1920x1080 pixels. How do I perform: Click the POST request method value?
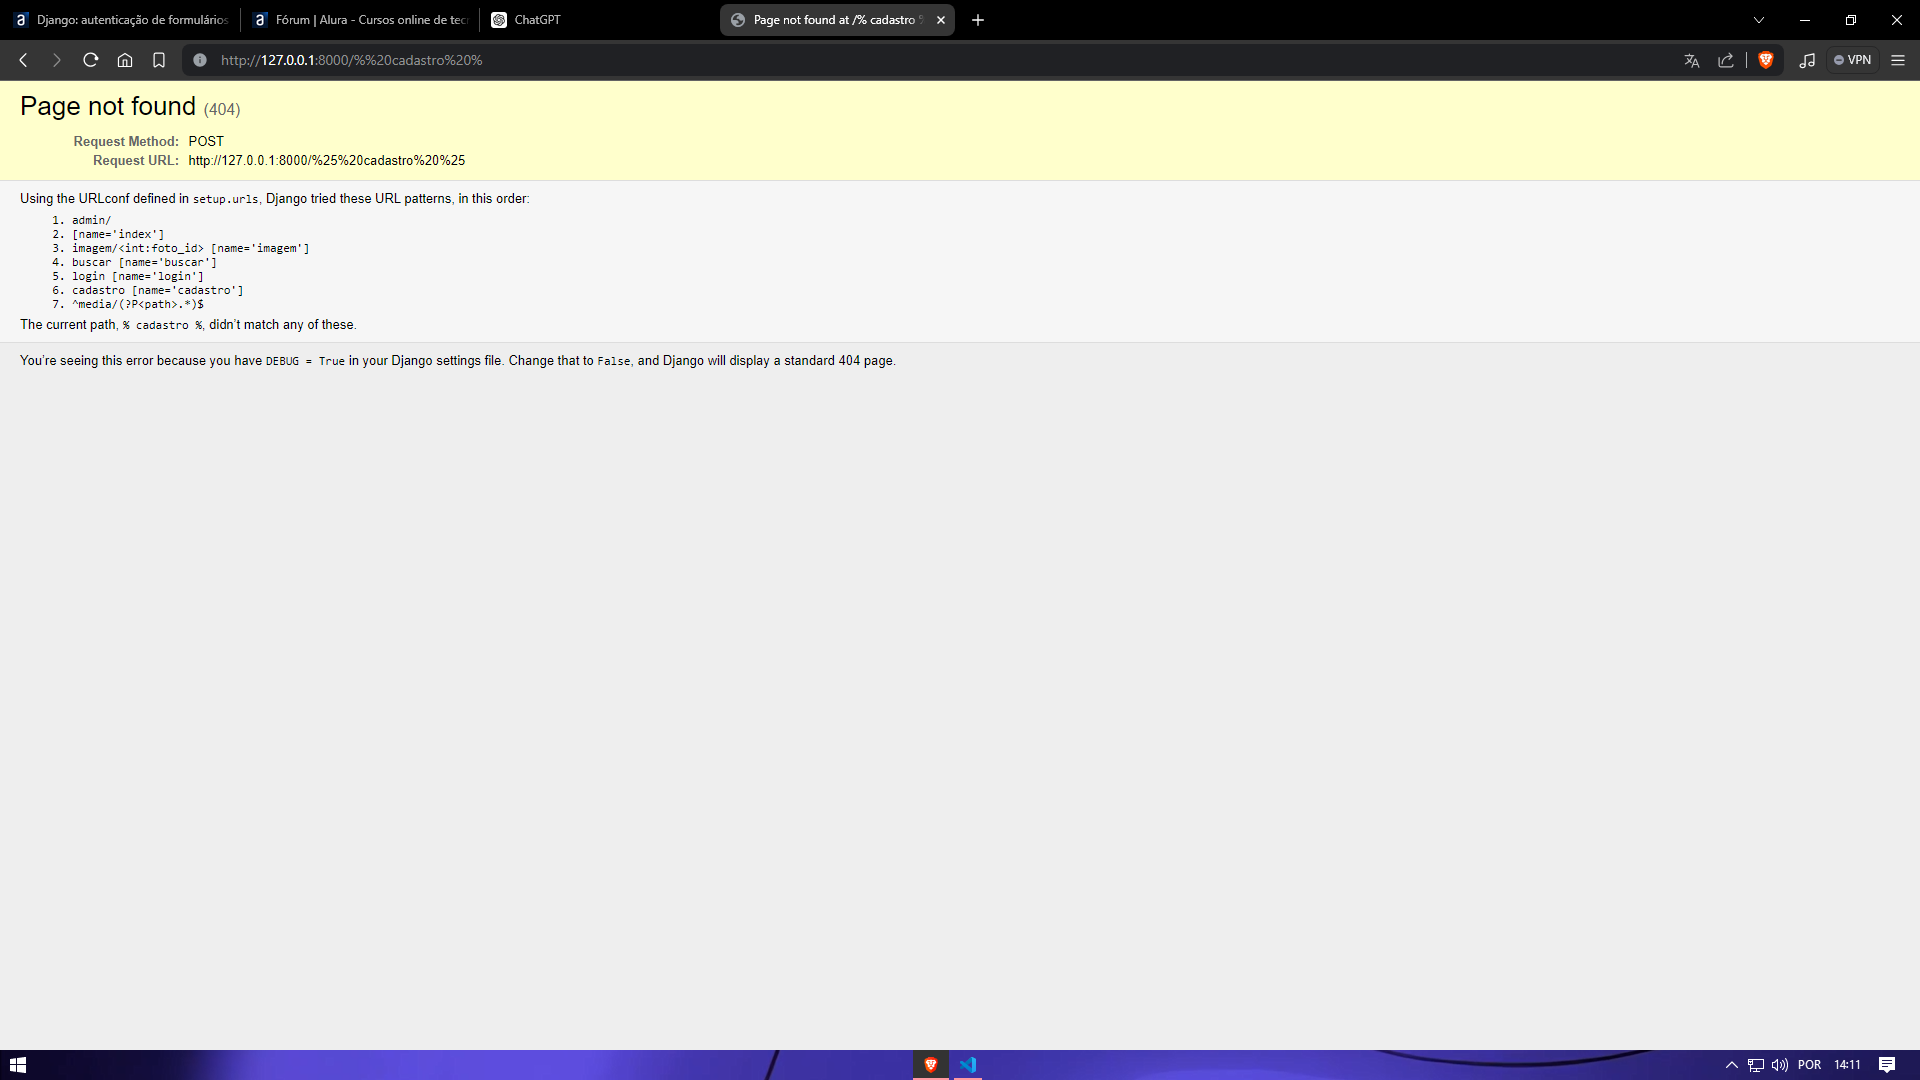[206, 142]
